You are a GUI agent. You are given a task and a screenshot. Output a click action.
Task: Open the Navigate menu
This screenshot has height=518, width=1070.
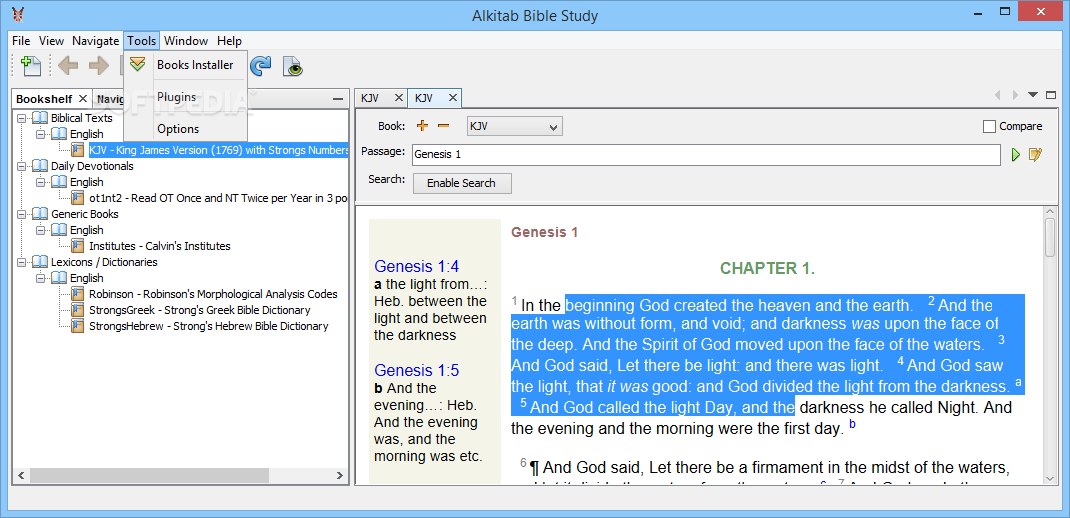point(96,41)
